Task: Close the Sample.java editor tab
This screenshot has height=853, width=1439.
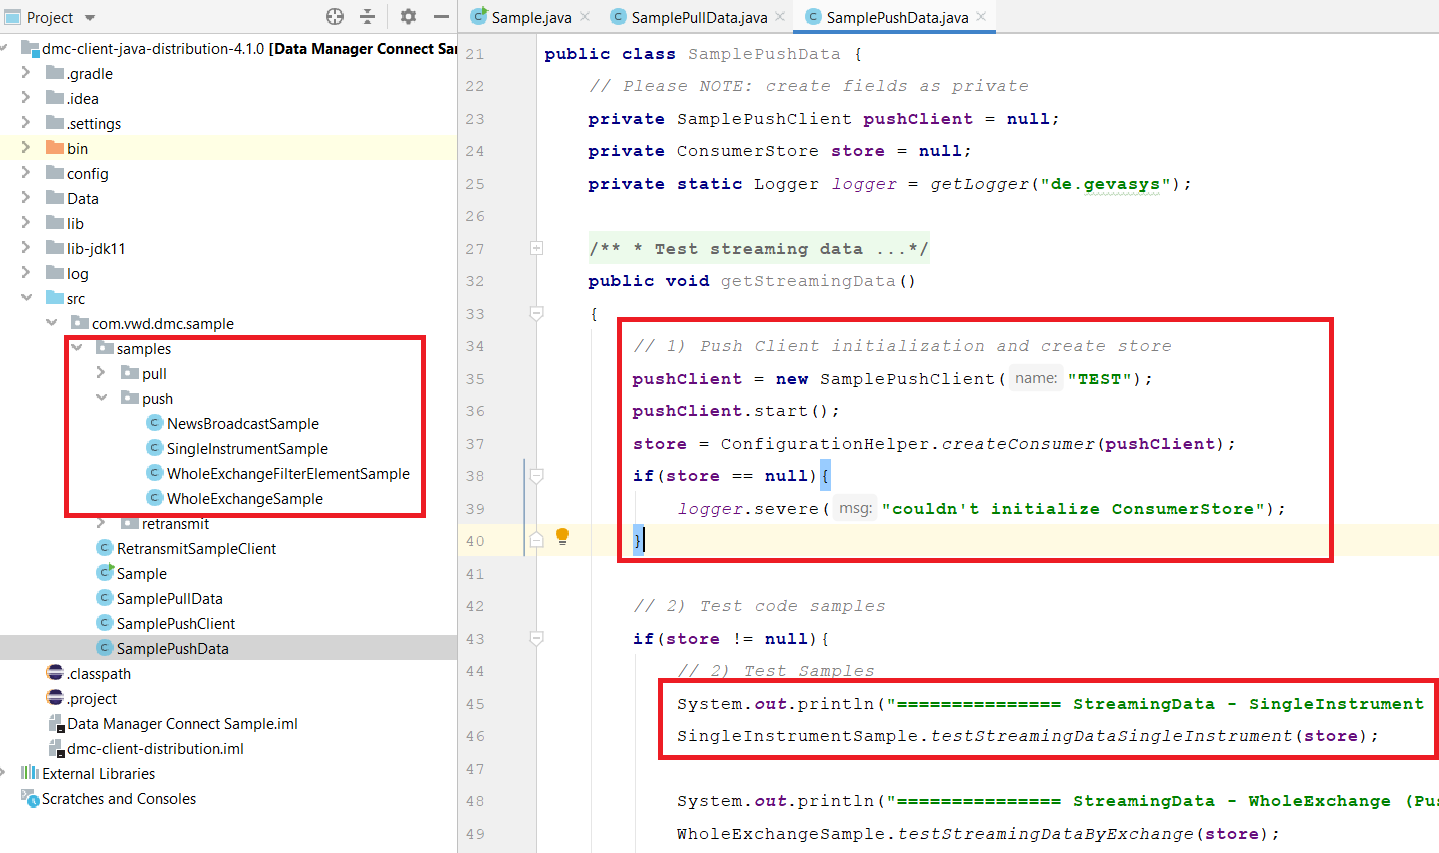Action: click(585, 17)
